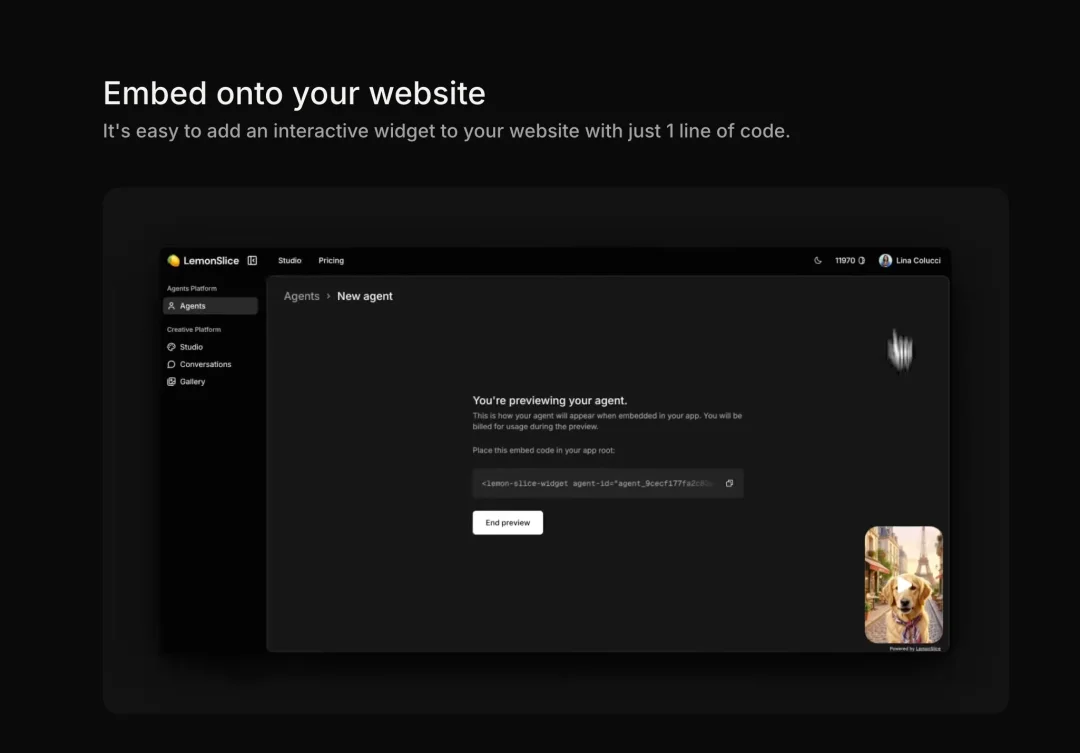Toggle dark mode with the moon icon
The height and width of the screenshot is (753, 1080).
coord(818,261)
